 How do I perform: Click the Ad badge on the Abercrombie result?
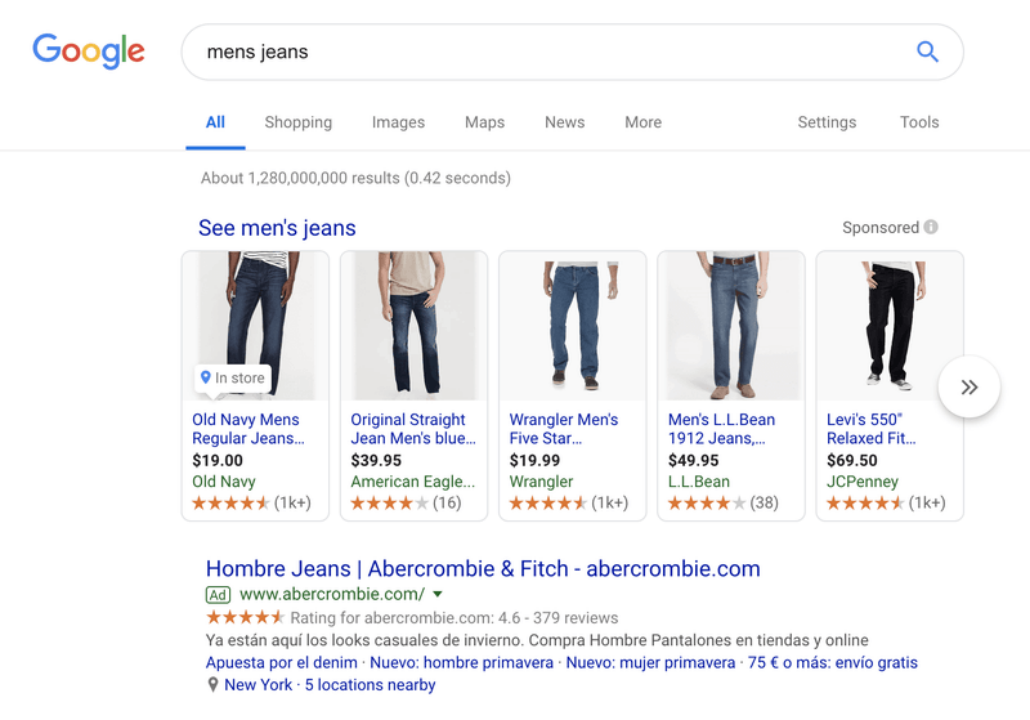(218, 594)
